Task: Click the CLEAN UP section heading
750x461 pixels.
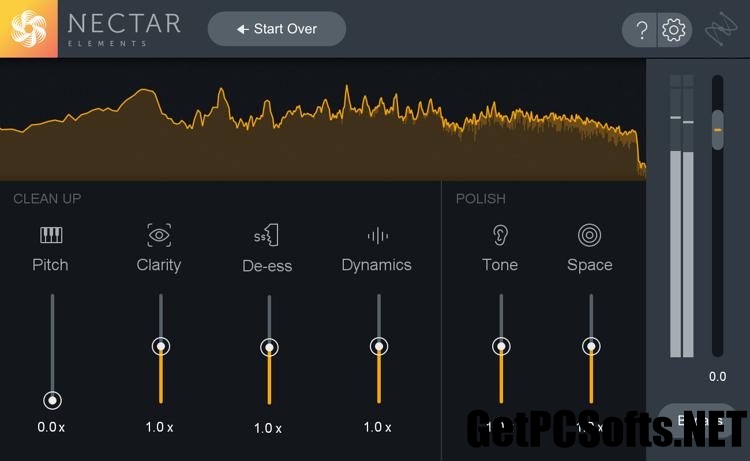Action: [x=47, y=198]
